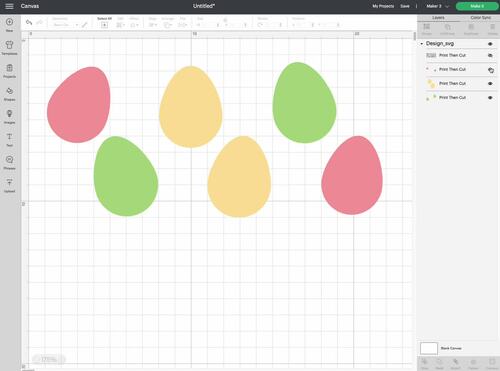The image size is (500, 371).
Task: Click the Undo arrow
Action: (29, 23)
